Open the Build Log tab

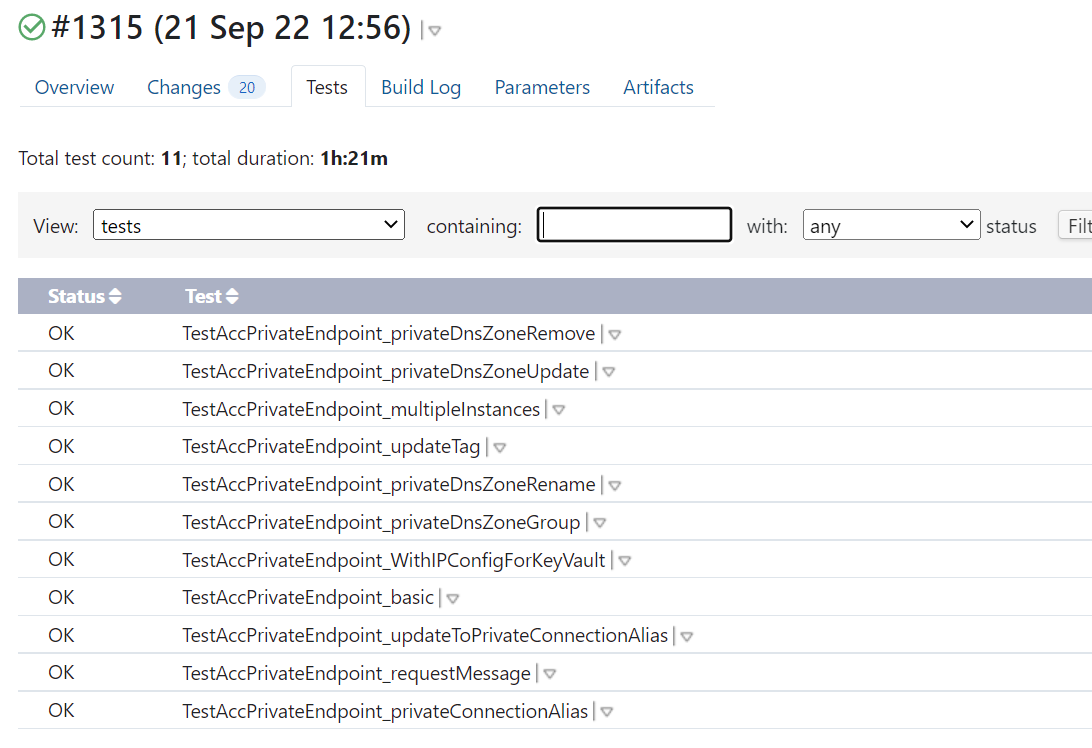coord(421,87)
